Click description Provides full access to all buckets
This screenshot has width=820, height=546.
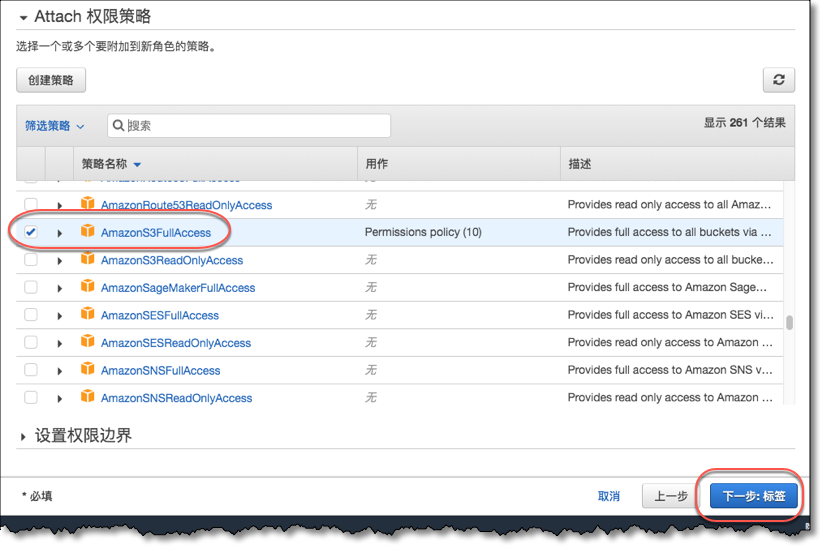tap(669, 232)
